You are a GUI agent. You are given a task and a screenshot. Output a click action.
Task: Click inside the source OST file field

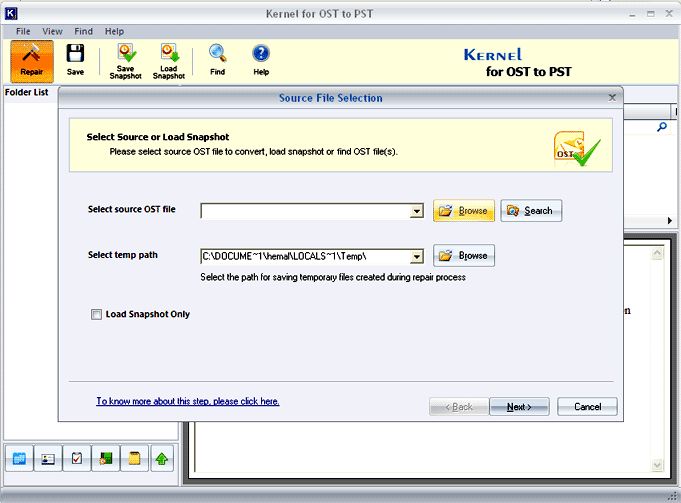(305, 211)
